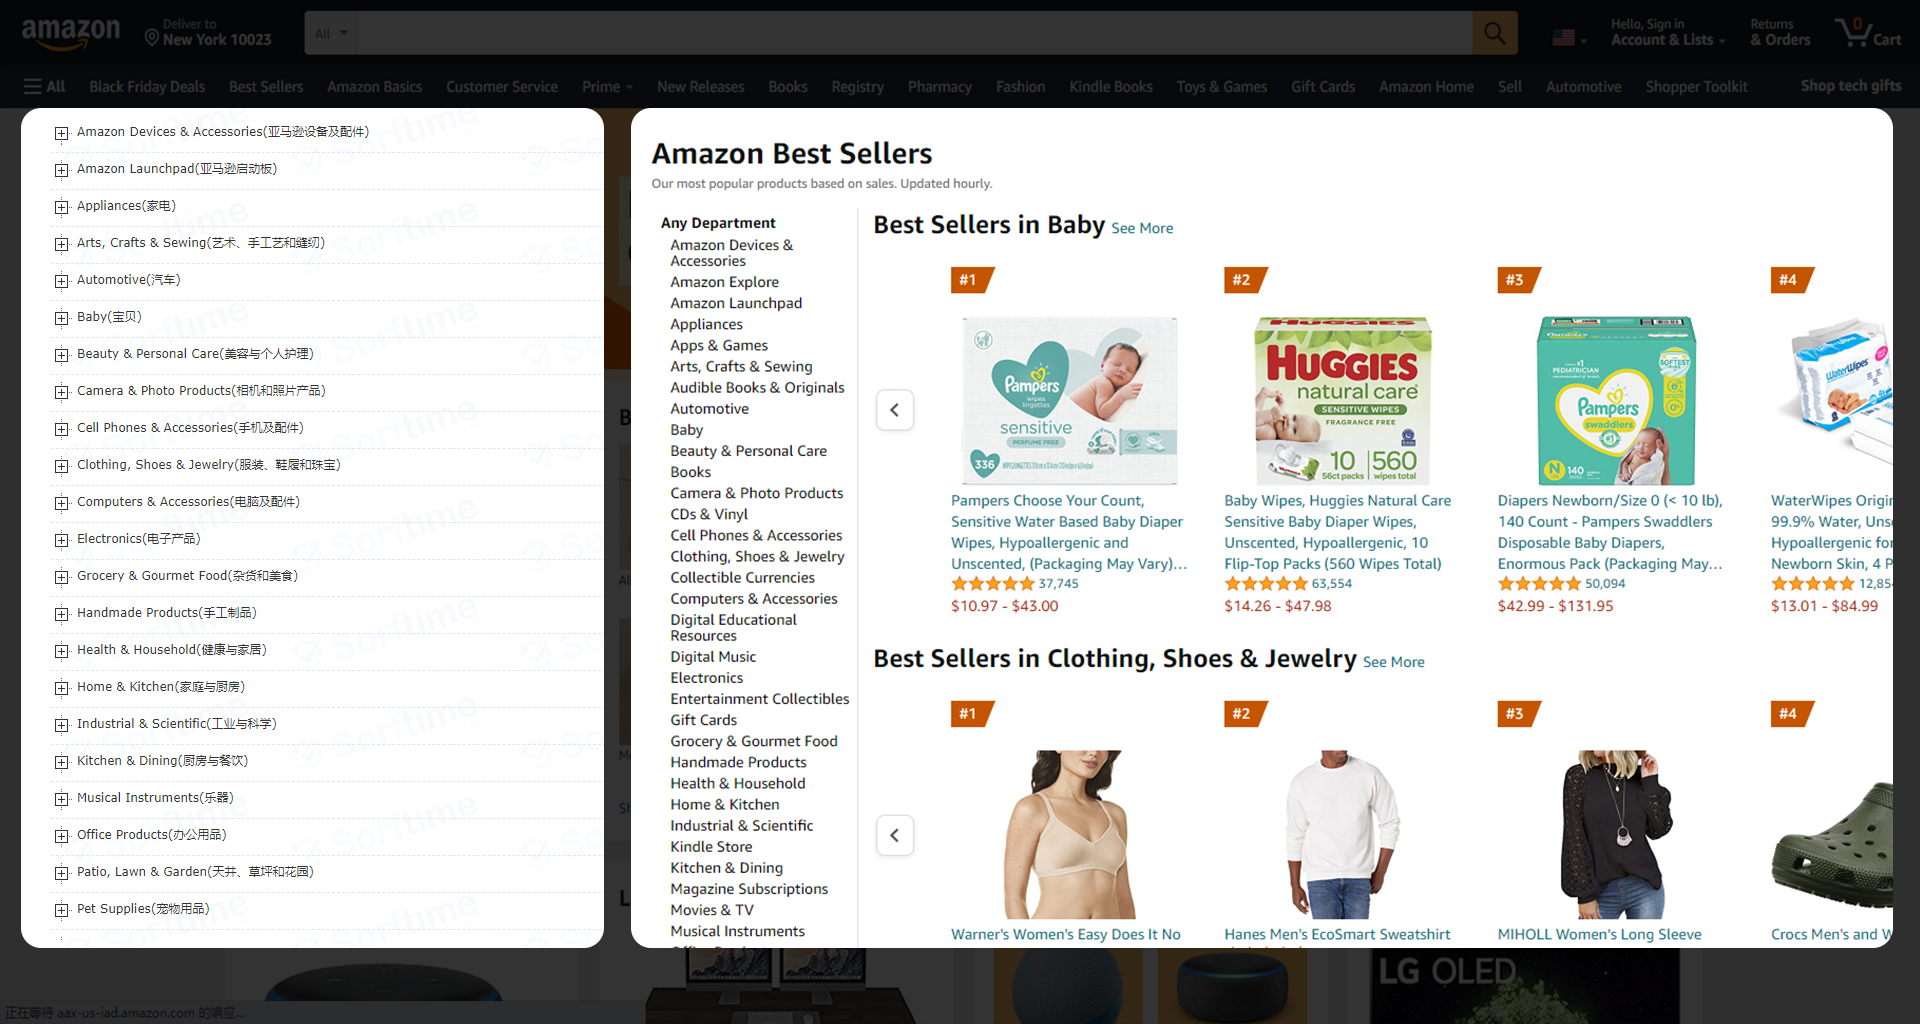
Task: Expand Clothing, Shoes & Jewelry tree node
Action: tap(62, 466)
